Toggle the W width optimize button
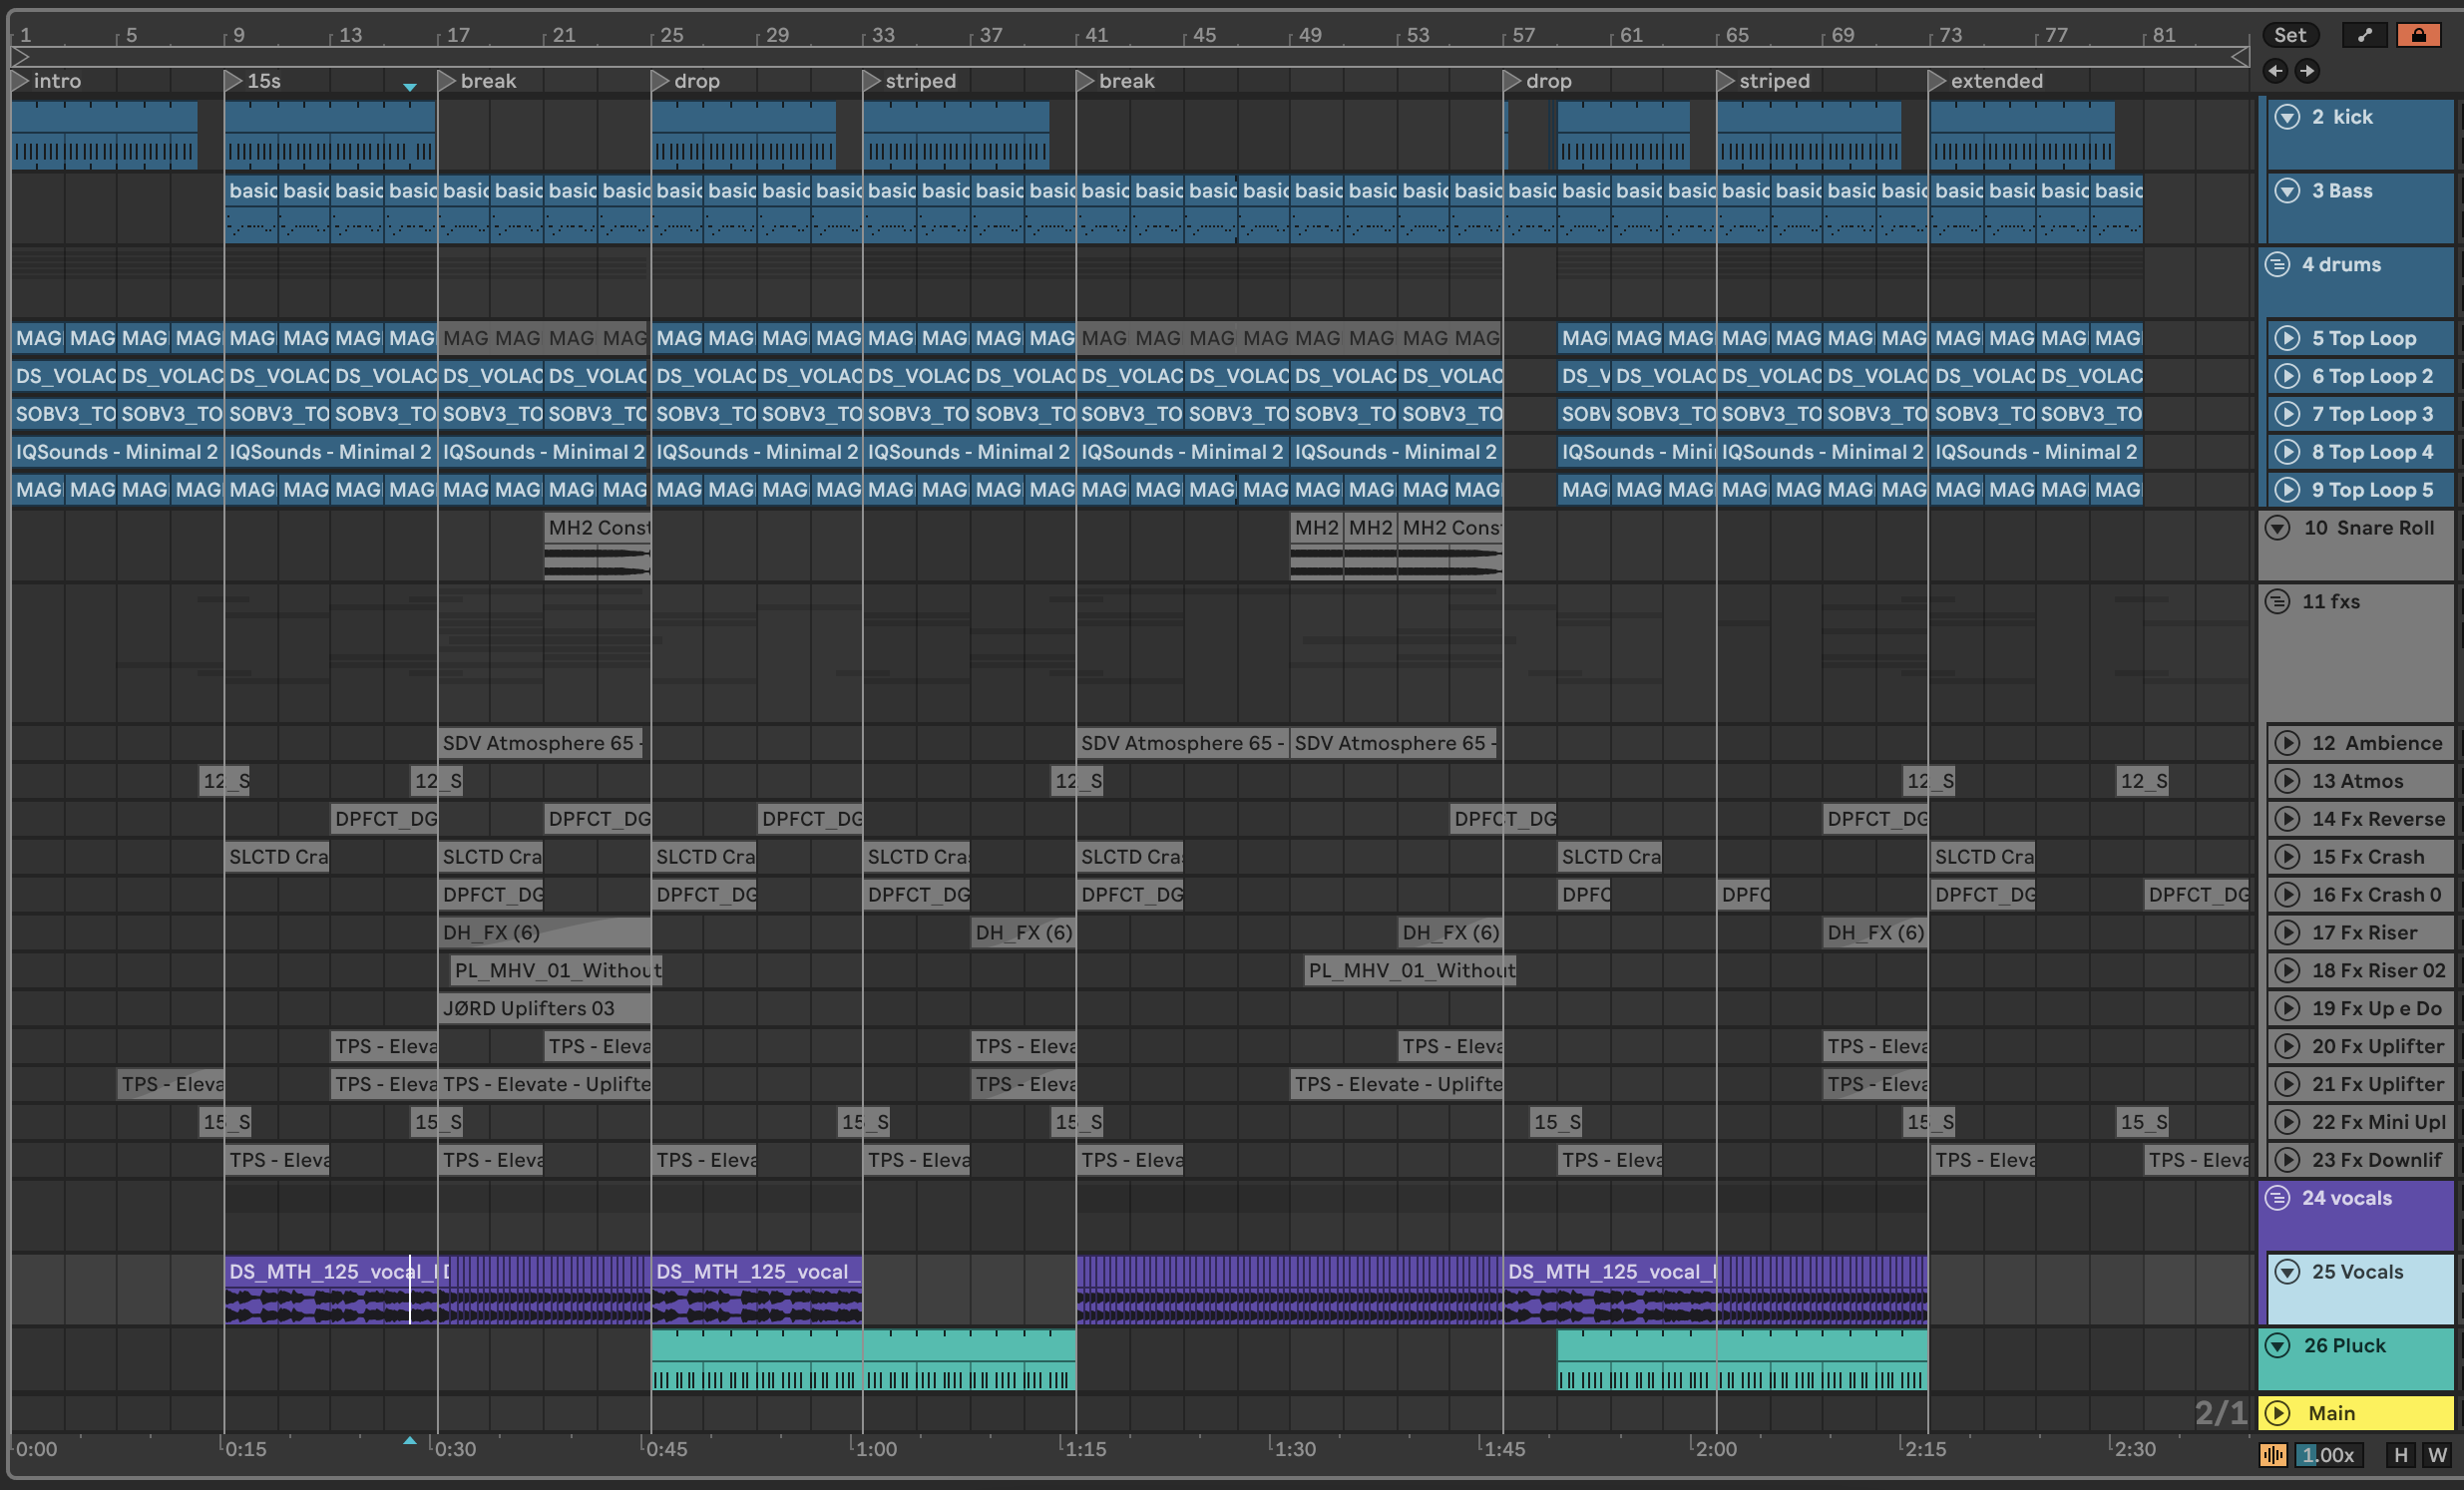The width and height of the screenshot is (2464, 1490). point(2437,1455)
